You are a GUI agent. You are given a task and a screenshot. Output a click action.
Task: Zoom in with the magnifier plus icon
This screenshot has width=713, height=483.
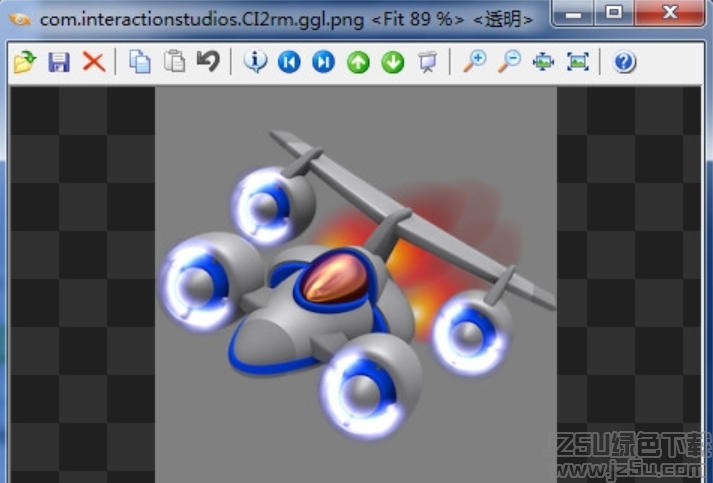pyautogui.click(x=474, y=62)
